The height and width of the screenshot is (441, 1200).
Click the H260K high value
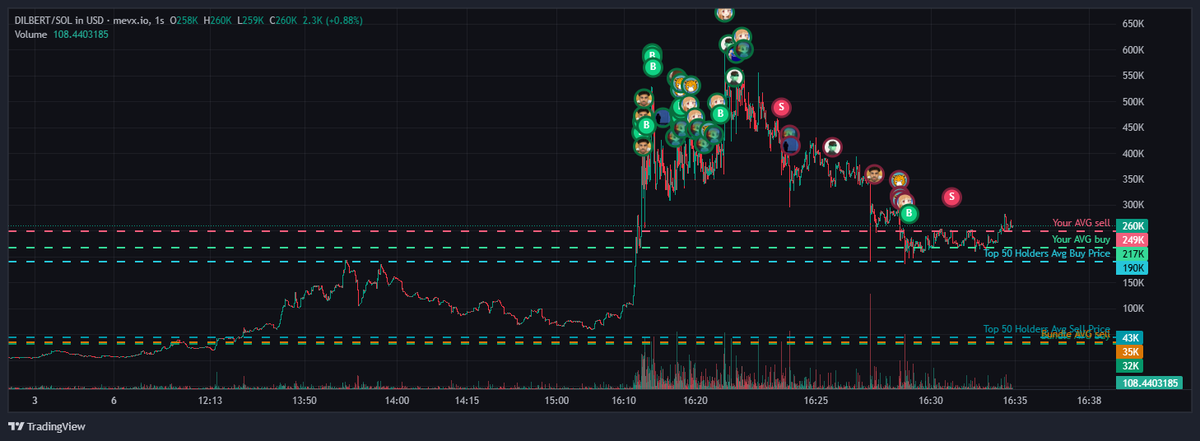coord(216,20)
